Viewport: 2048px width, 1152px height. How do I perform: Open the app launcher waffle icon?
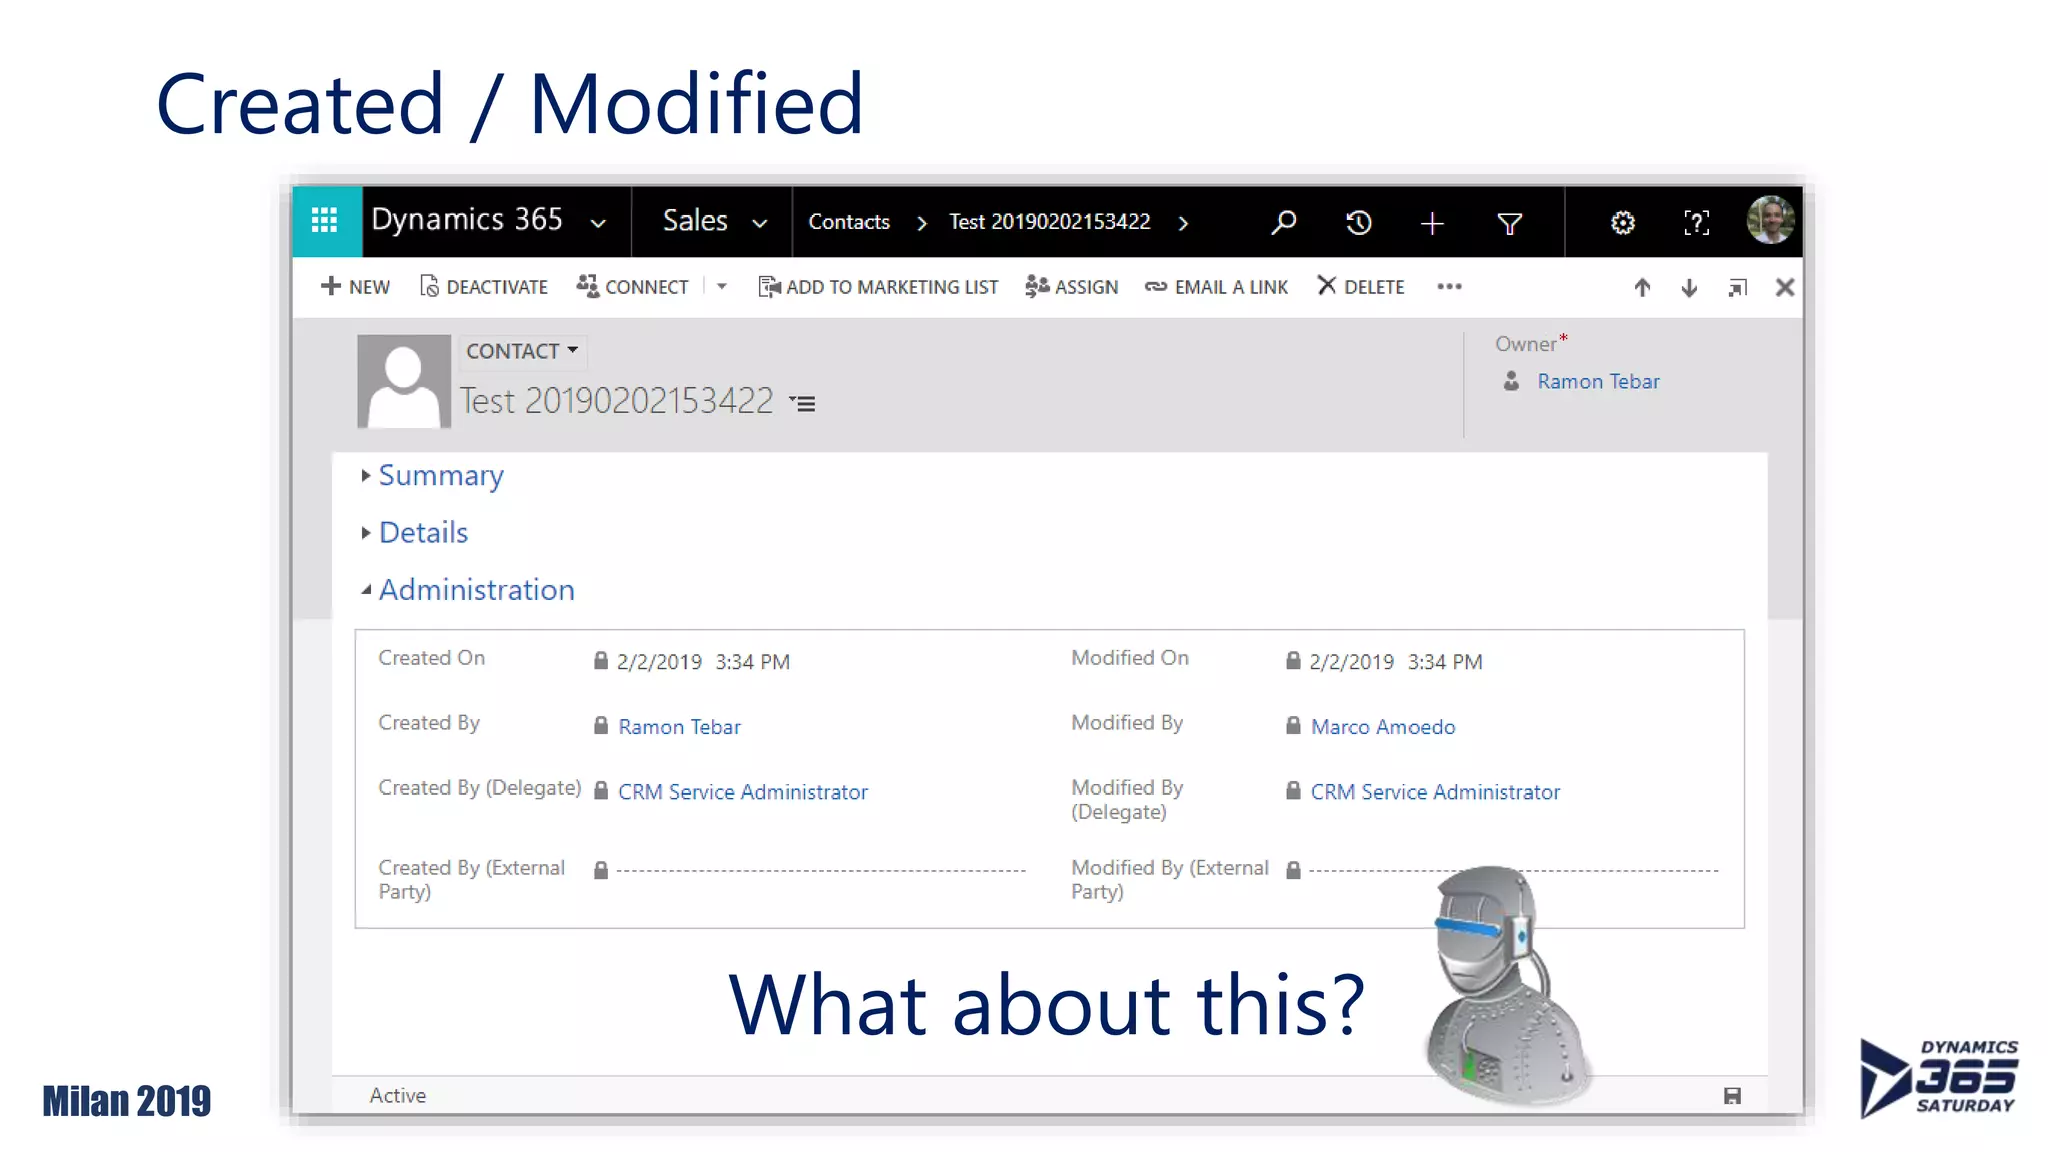coord(325,220)
